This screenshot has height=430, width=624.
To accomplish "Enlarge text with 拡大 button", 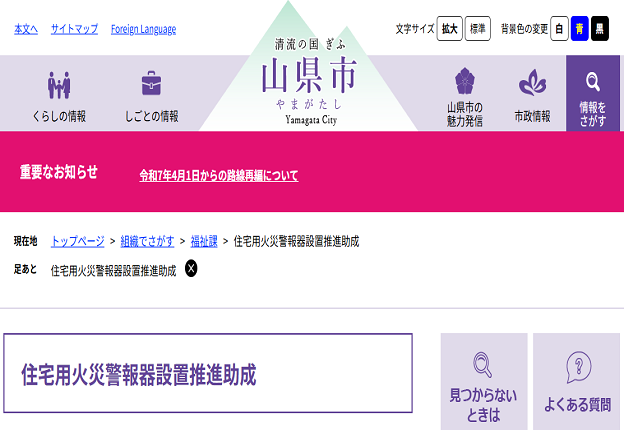I will [x=450, y=29].
